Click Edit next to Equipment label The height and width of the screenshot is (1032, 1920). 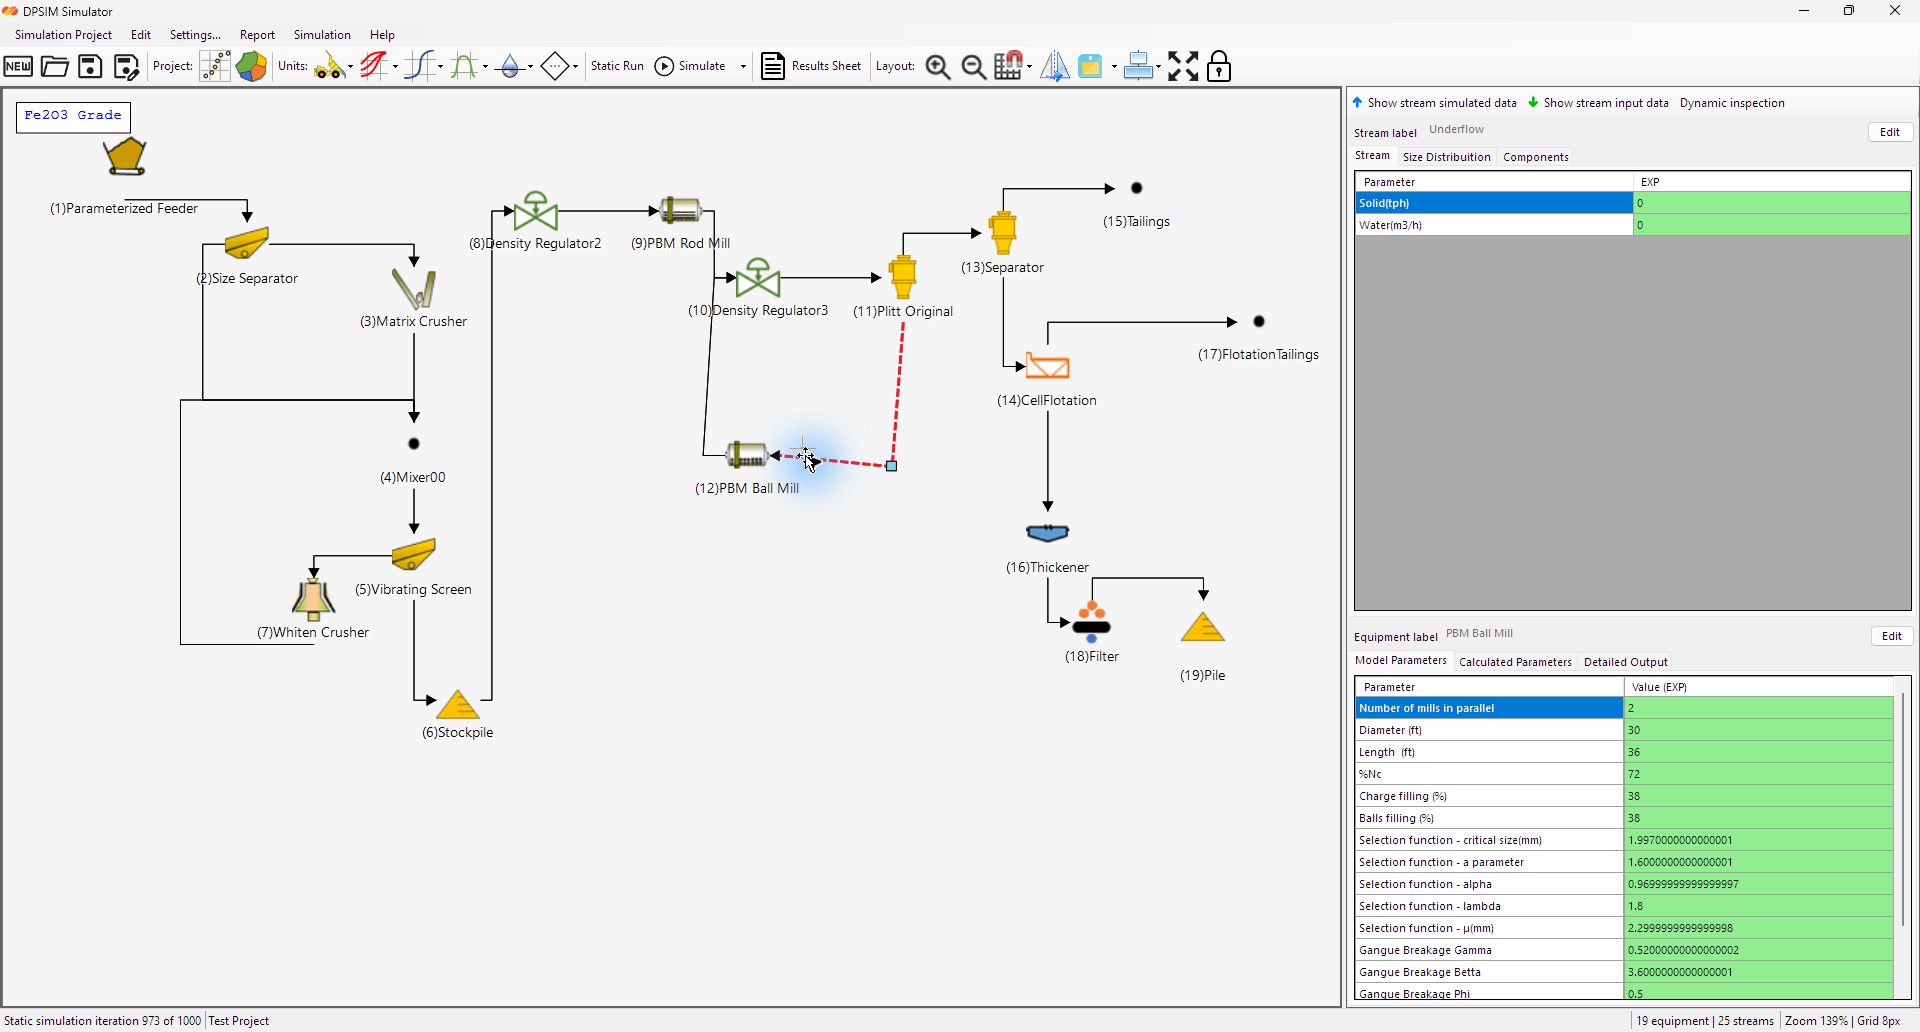[1892, 636]
